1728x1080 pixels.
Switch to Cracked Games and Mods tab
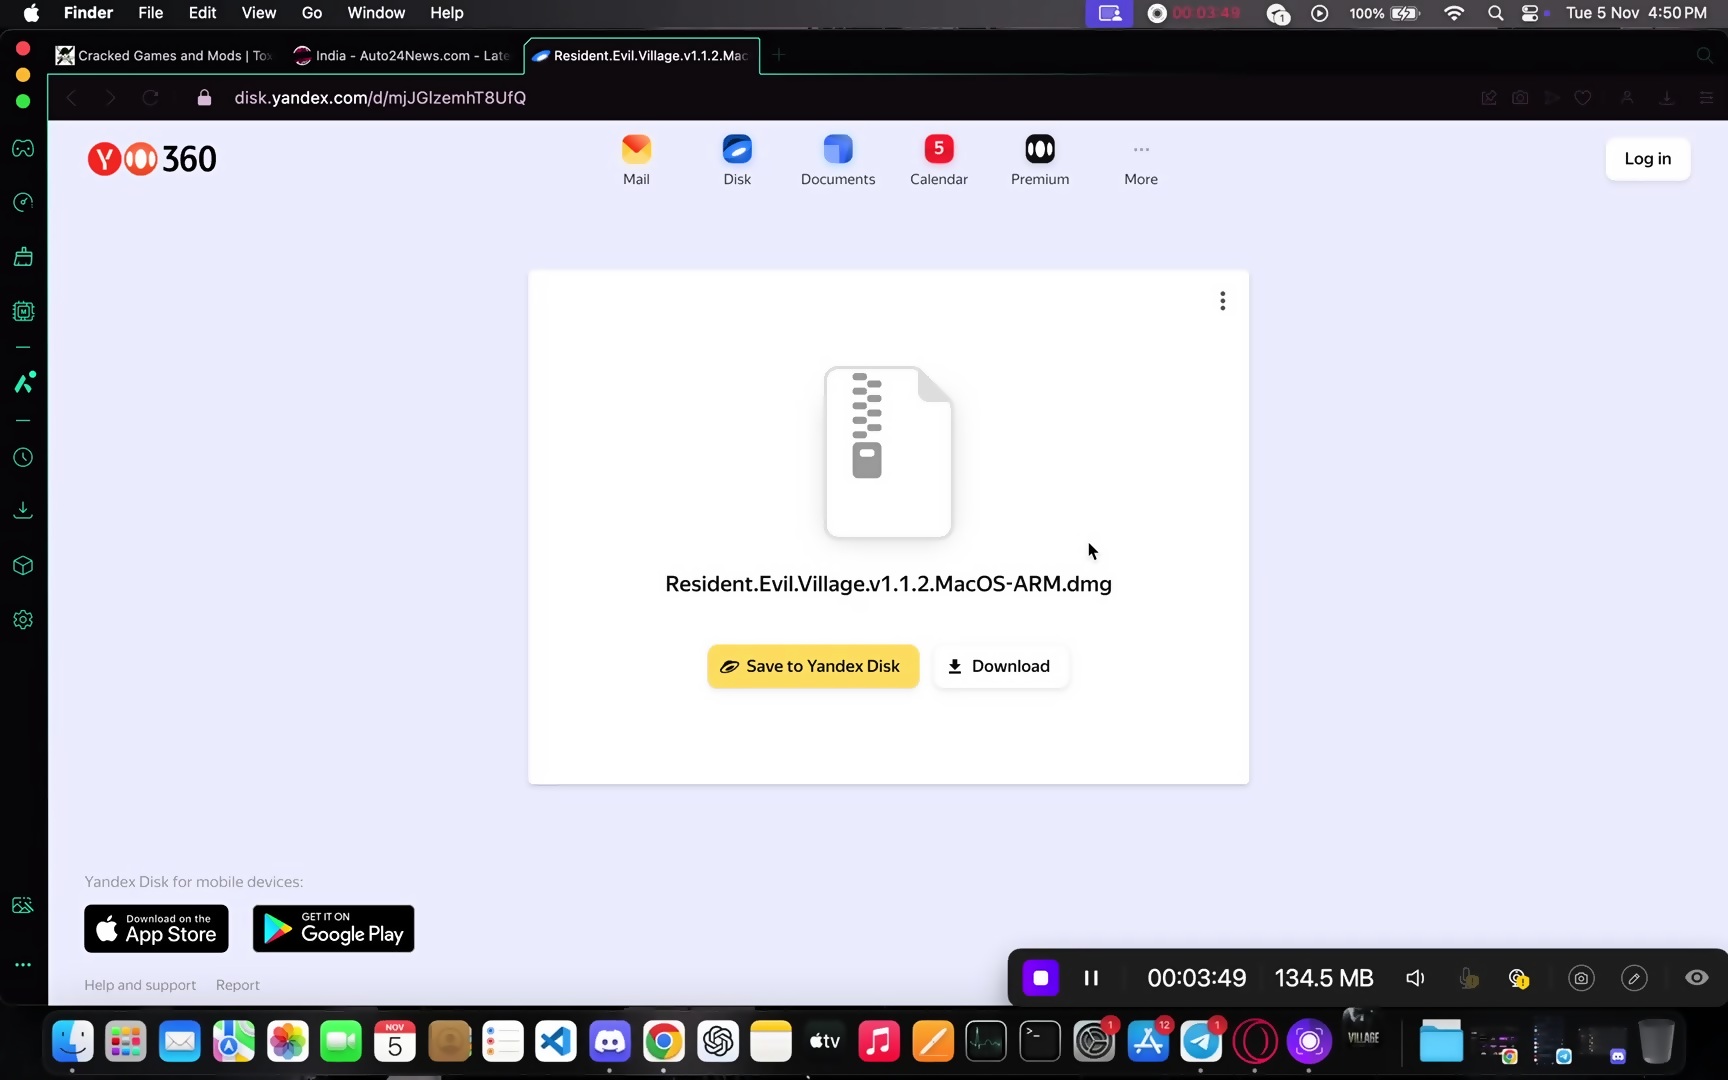coord(165,56)
